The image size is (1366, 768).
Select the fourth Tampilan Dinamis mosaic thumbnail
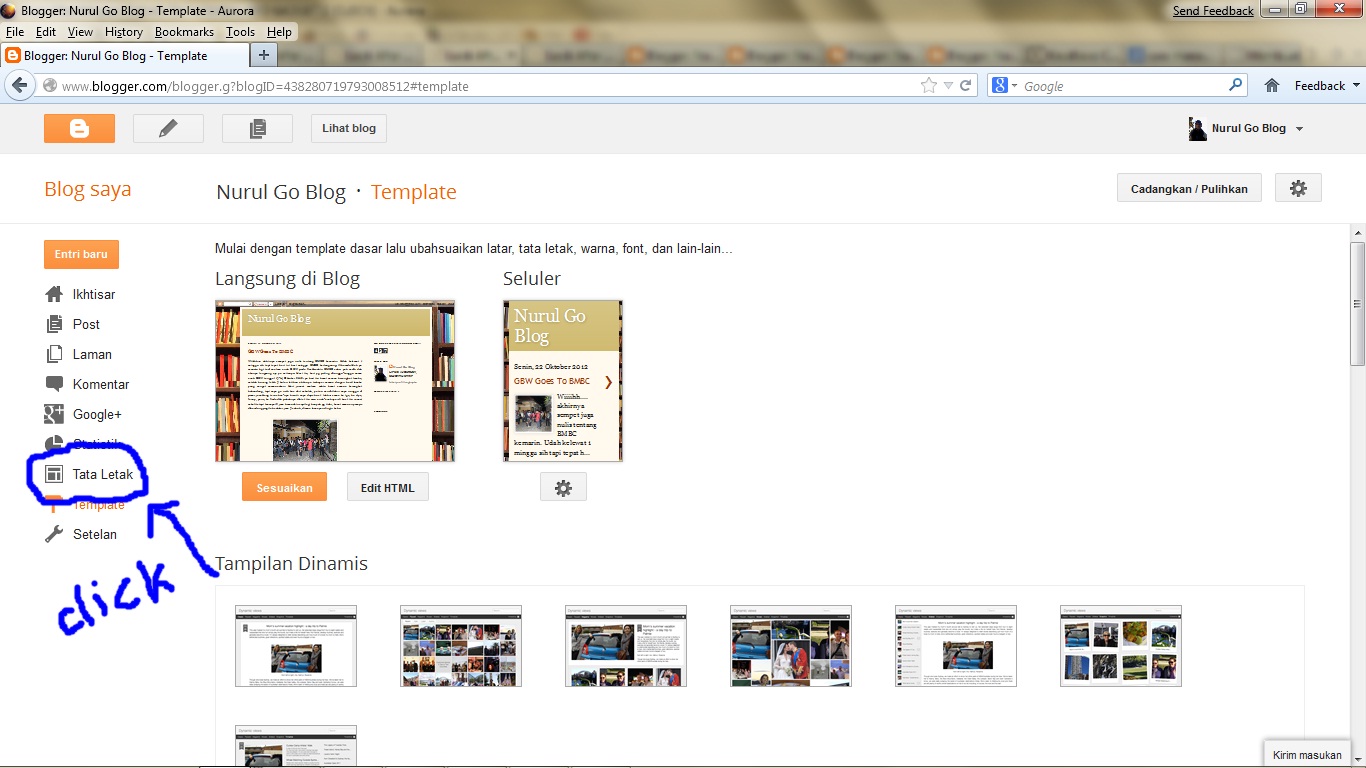coord(791,645)
